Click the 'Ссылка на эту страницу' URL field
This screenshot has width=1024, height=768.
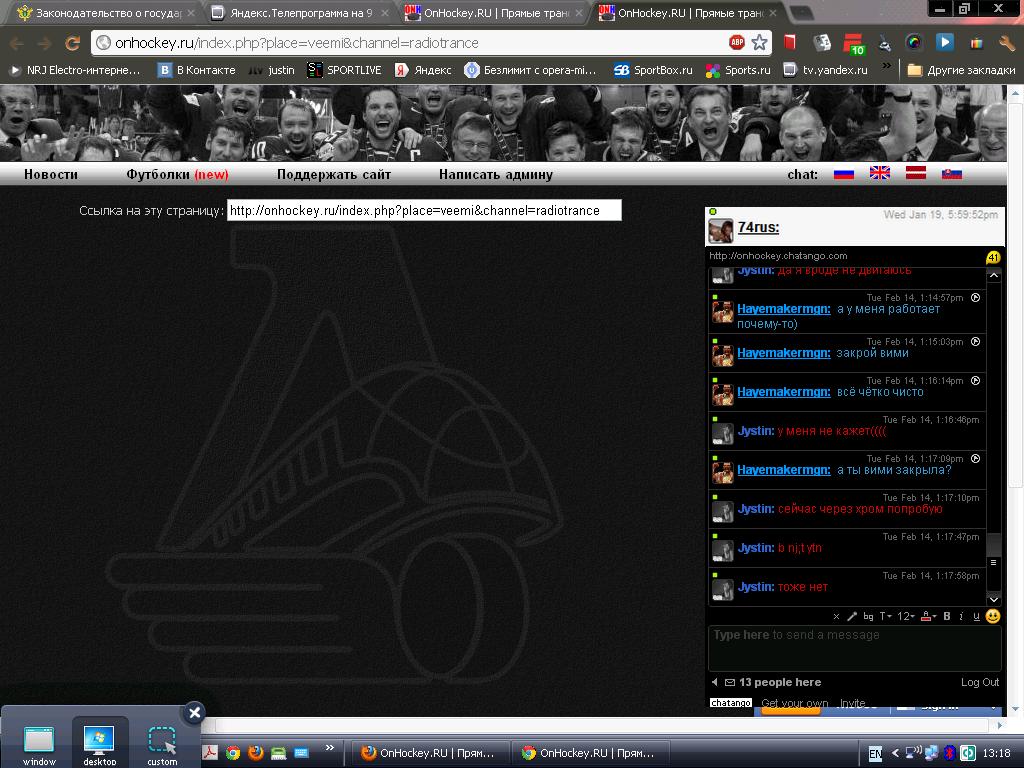424,210
